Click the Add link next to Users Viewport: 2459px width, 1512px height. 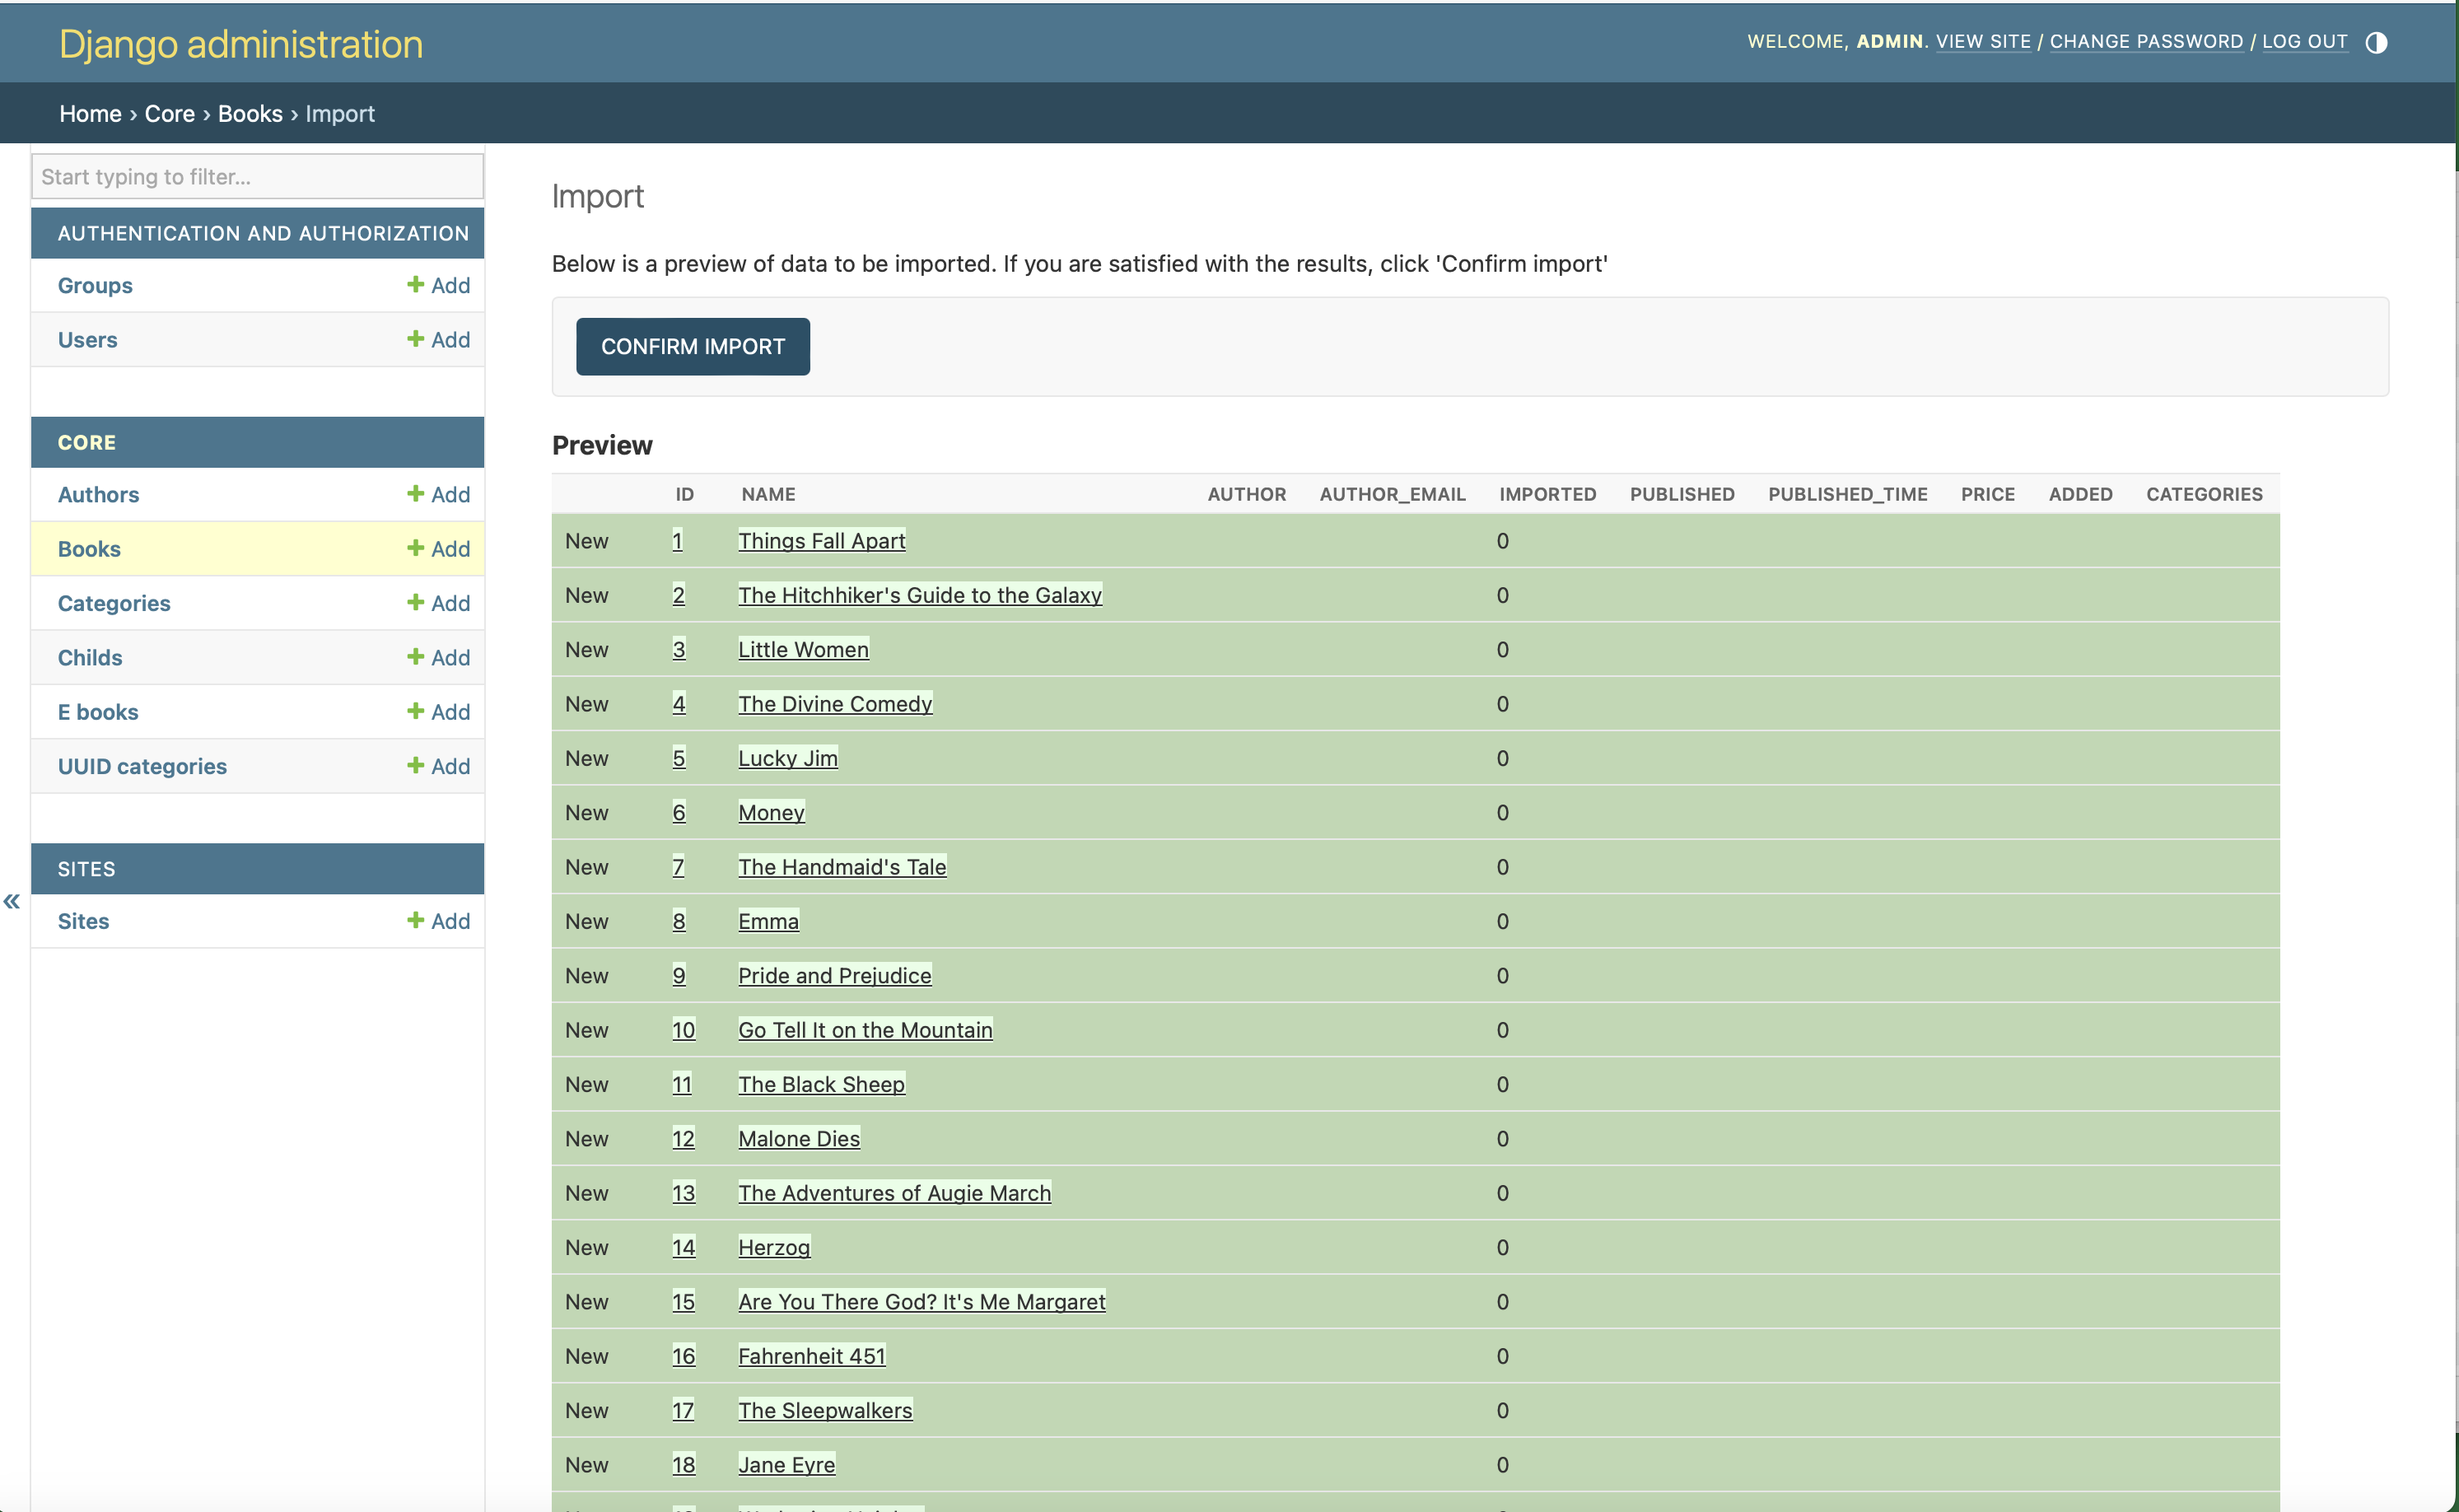coord(439,339)
